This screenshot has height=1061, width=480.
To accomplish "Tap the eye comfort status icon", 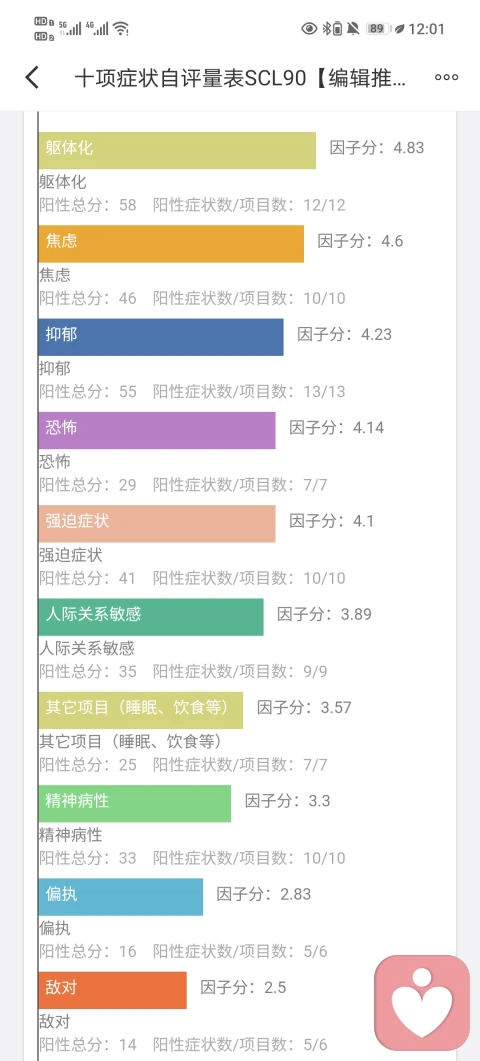I will pos(309,28).
